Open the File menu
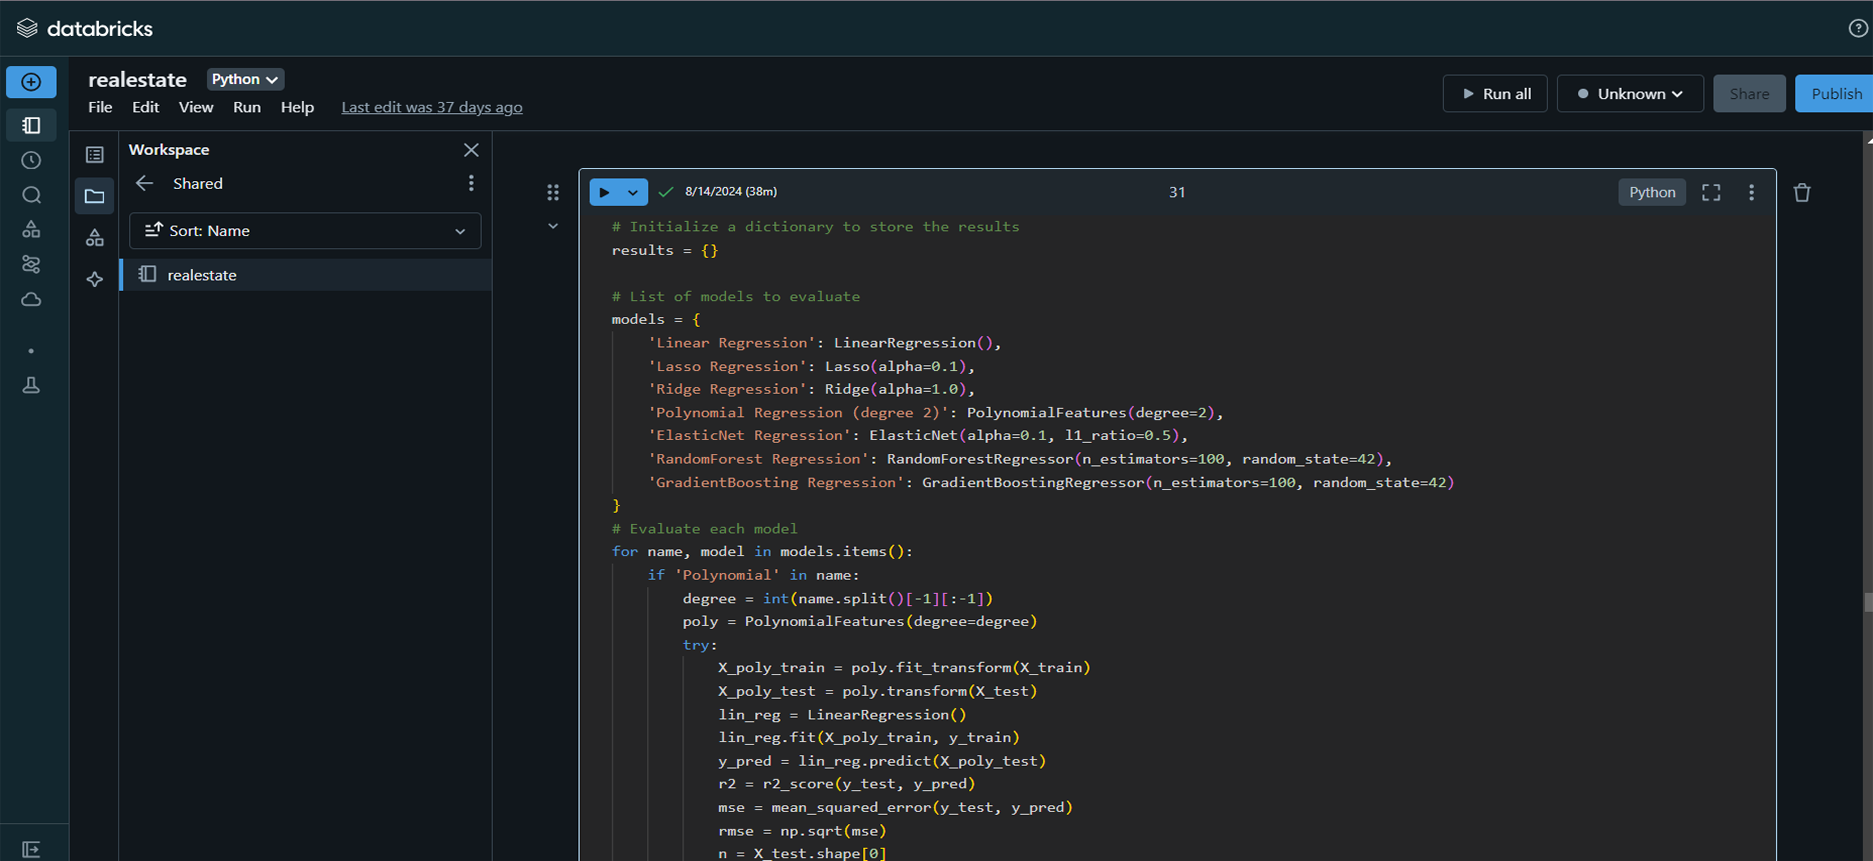 [100, 107]
